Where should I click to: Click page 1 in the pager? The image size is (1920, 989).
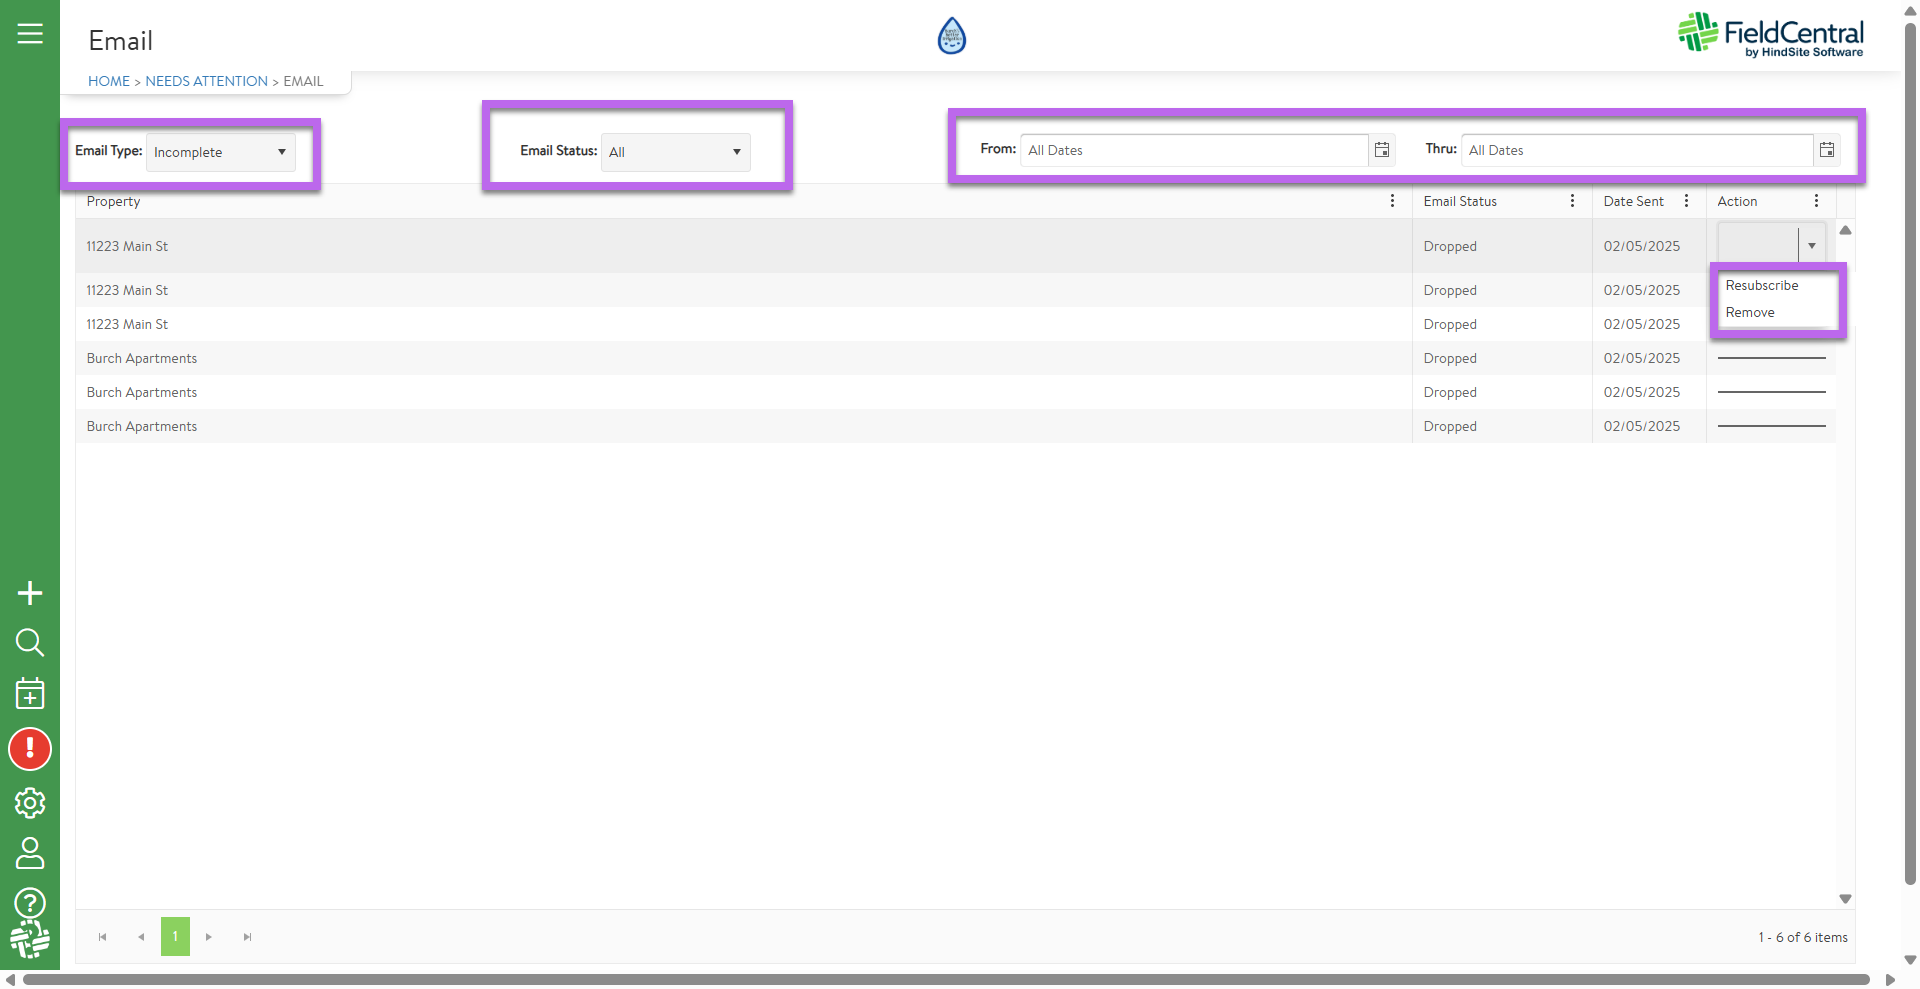(175, 937)
